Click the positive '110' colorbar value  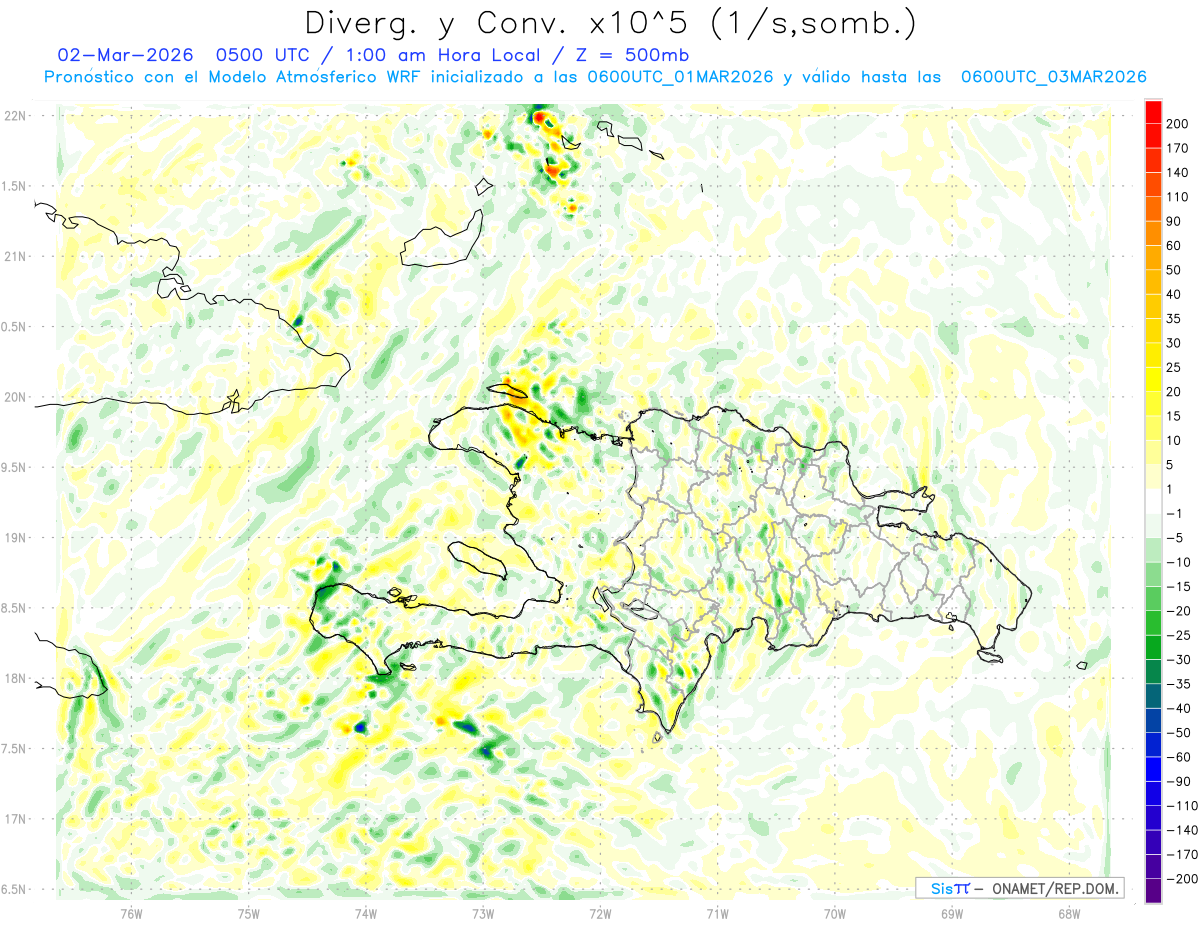[x=1178, y=197]
